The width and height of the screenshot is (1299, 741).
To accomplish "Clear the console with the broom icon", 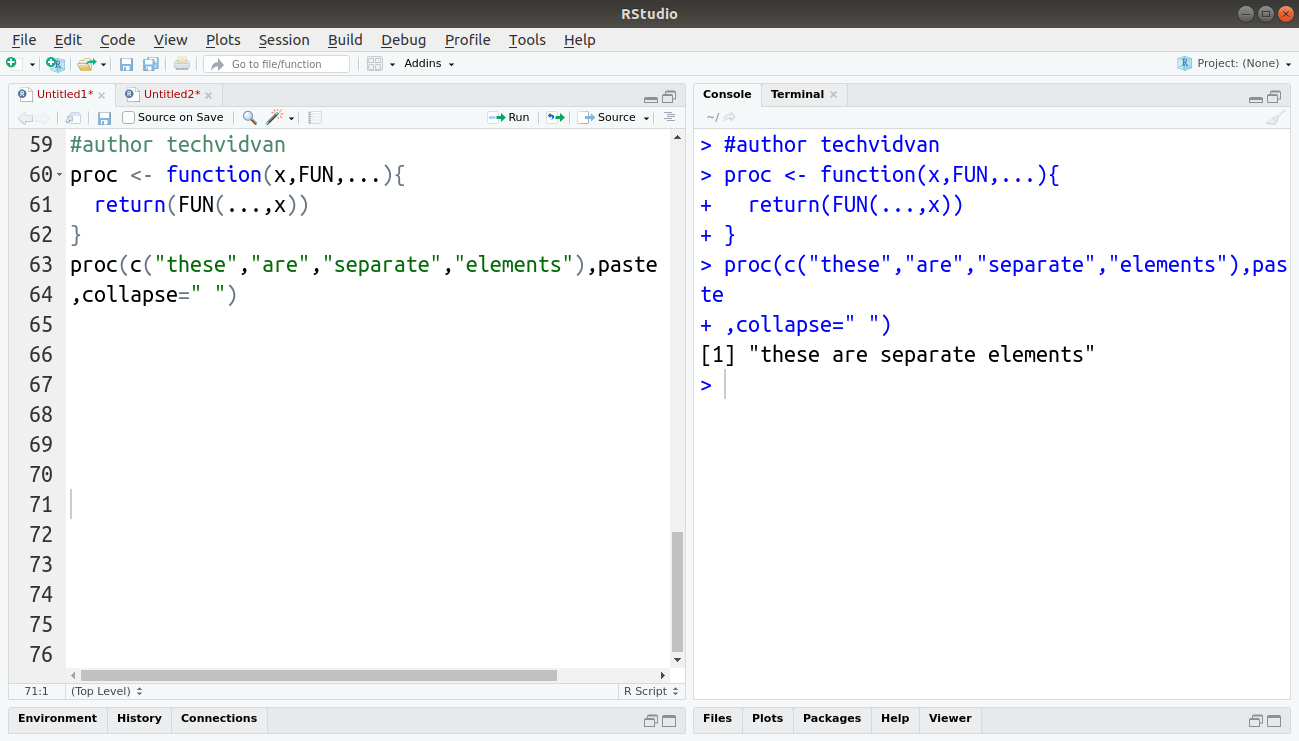I will (x=1276, y=117).
